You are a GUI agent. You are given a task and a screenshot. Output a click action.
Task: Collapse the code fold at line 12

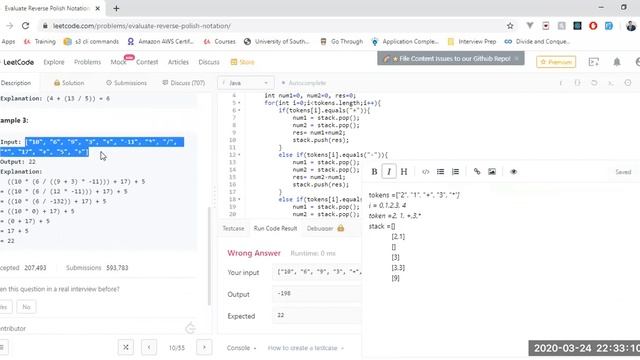(239, 155)
